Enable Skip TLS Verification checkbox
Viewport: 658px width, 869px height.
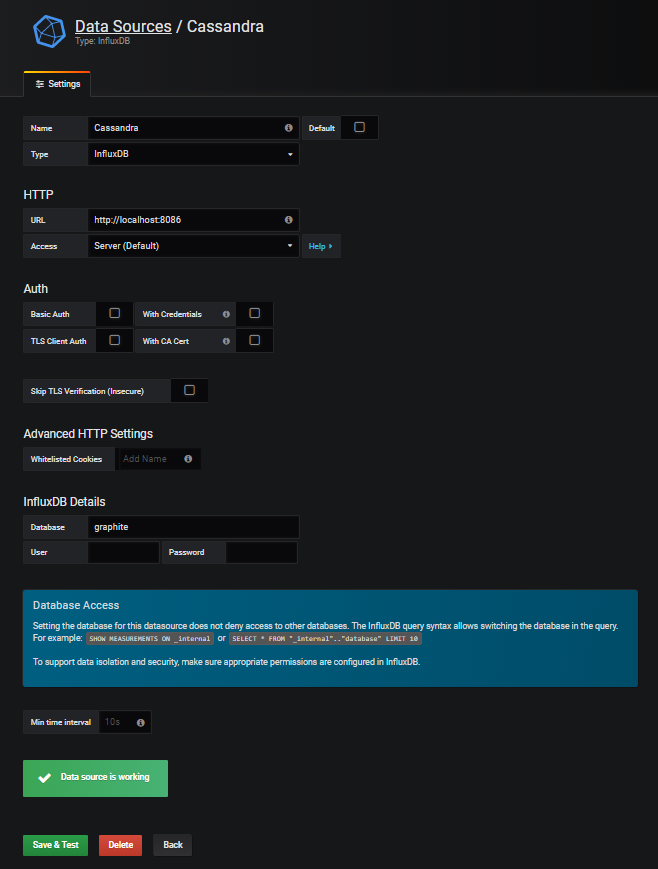point(190,390)
